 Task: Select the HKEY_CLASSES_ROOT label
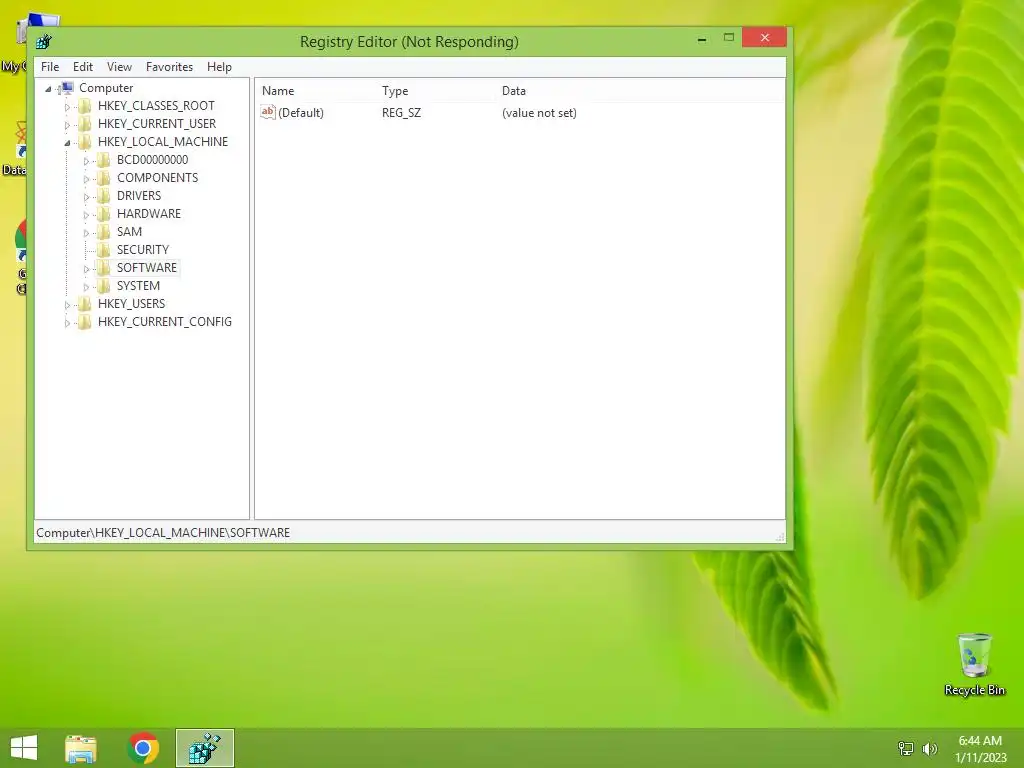[156, 106]
